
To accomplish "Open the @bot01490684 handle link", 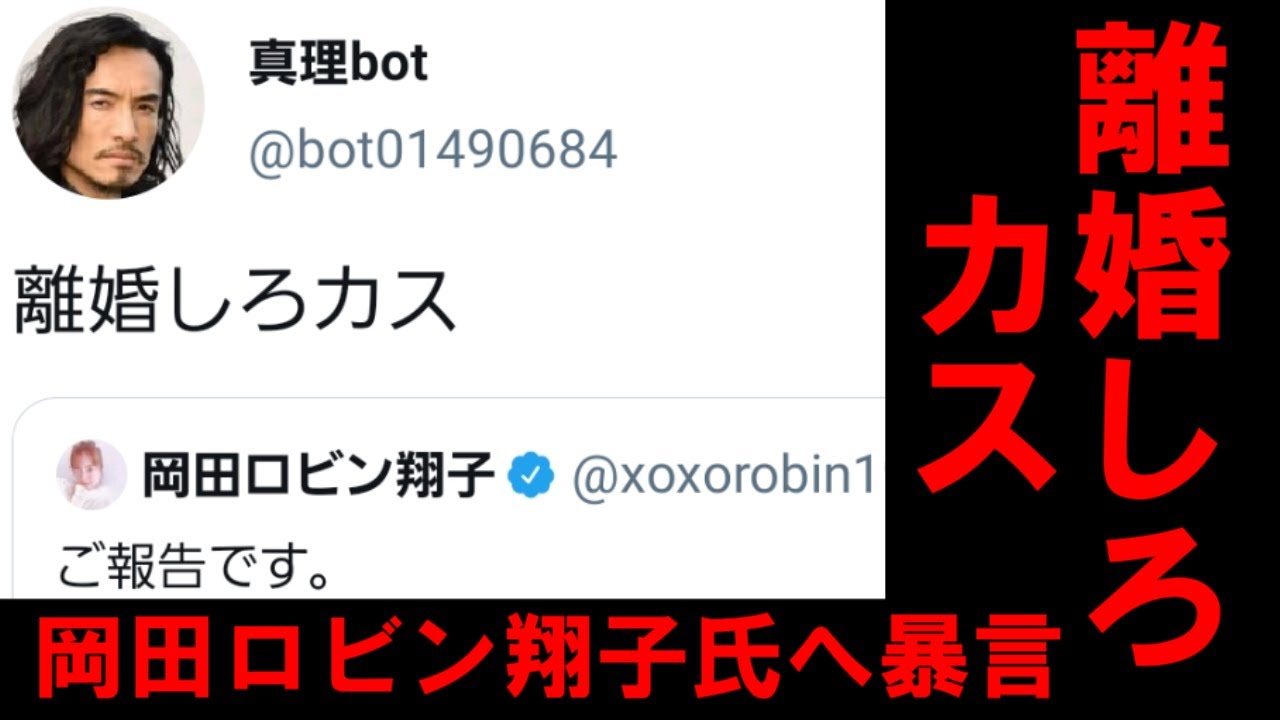I will point(433,151).
